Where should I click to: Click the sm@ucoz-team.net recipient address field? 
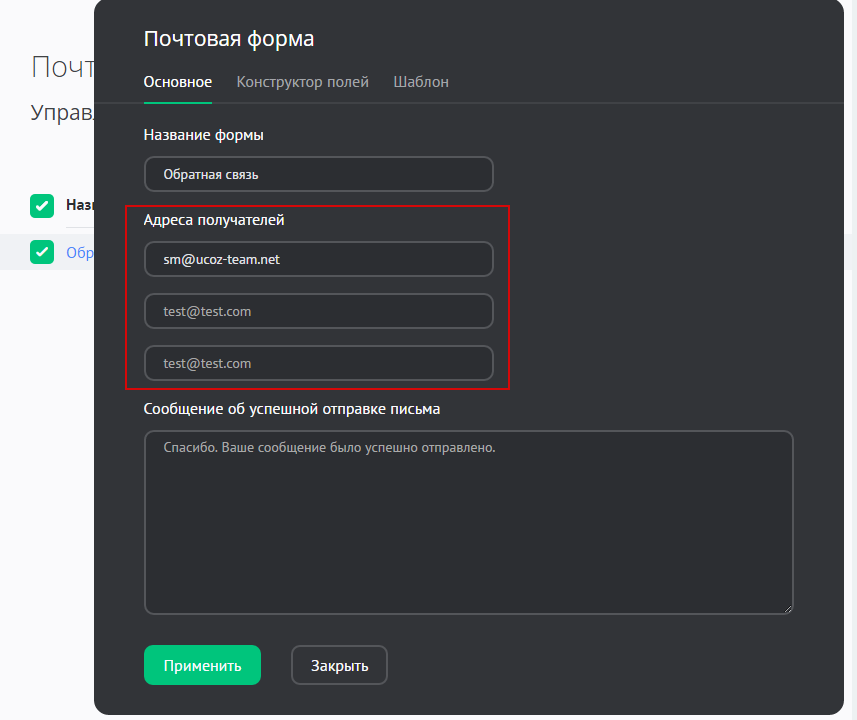pos(318,259)
